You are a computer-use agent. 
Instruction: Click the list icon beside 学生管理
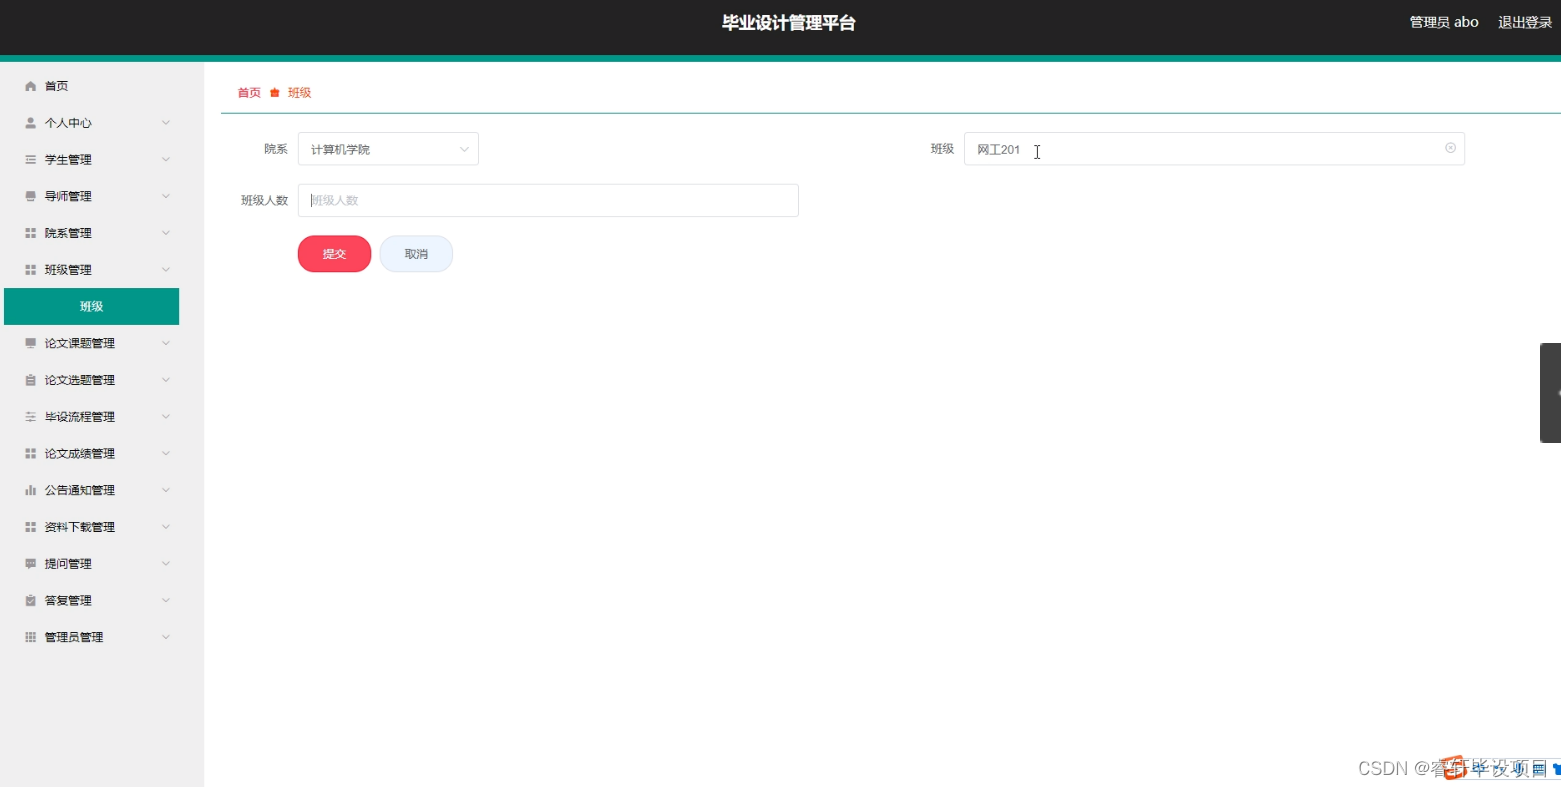coord(30,159)
